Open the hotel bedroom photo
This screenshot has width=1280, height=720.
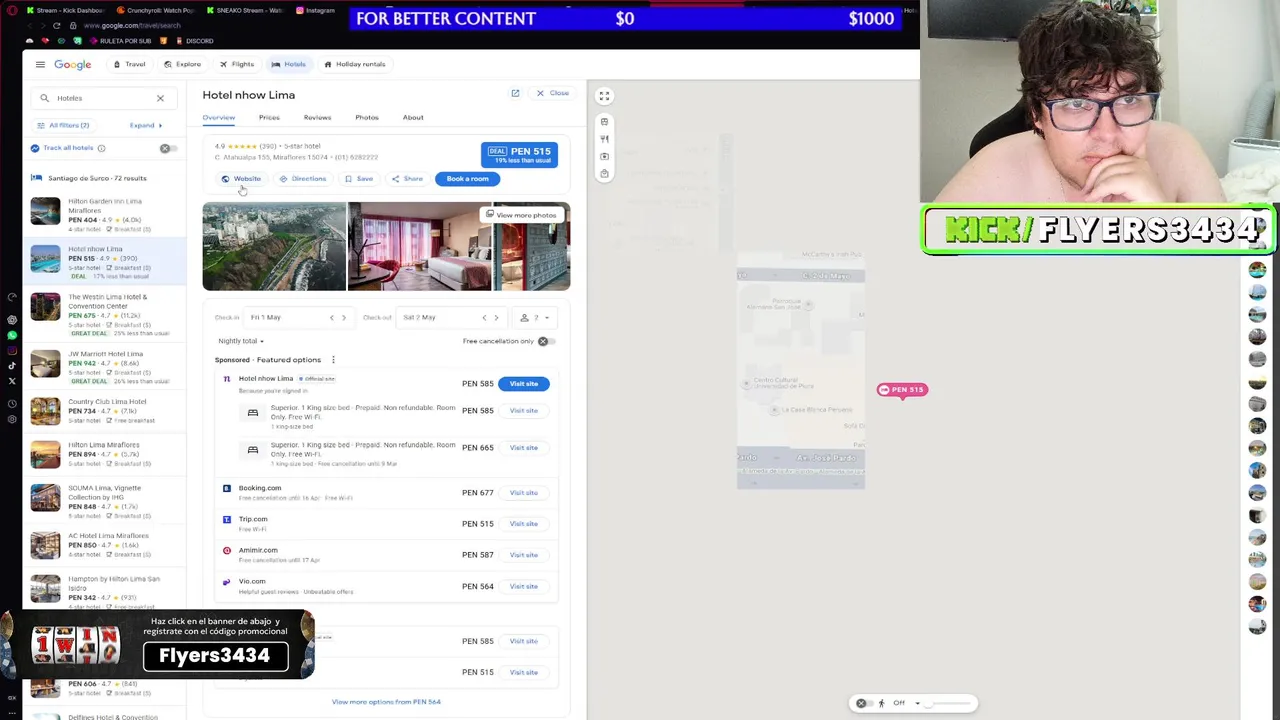pyautogui.click(x=419, y=246)
